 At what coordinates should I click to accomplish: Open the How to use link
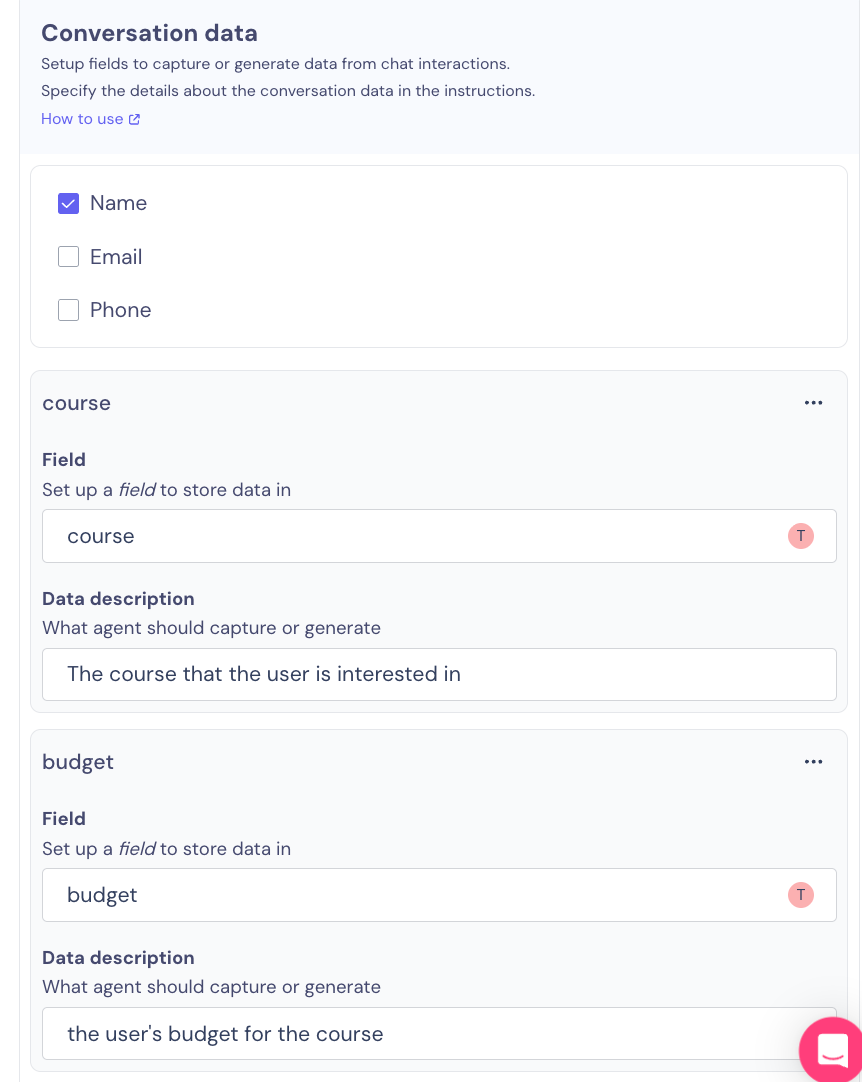point(90,119)
